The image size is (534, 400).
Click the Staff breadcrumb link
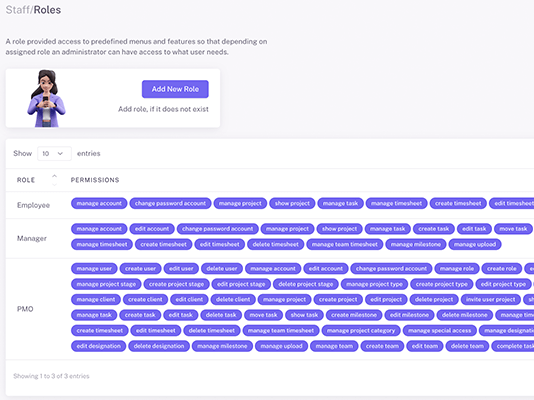pyautogui.click(x=18, y=10)
